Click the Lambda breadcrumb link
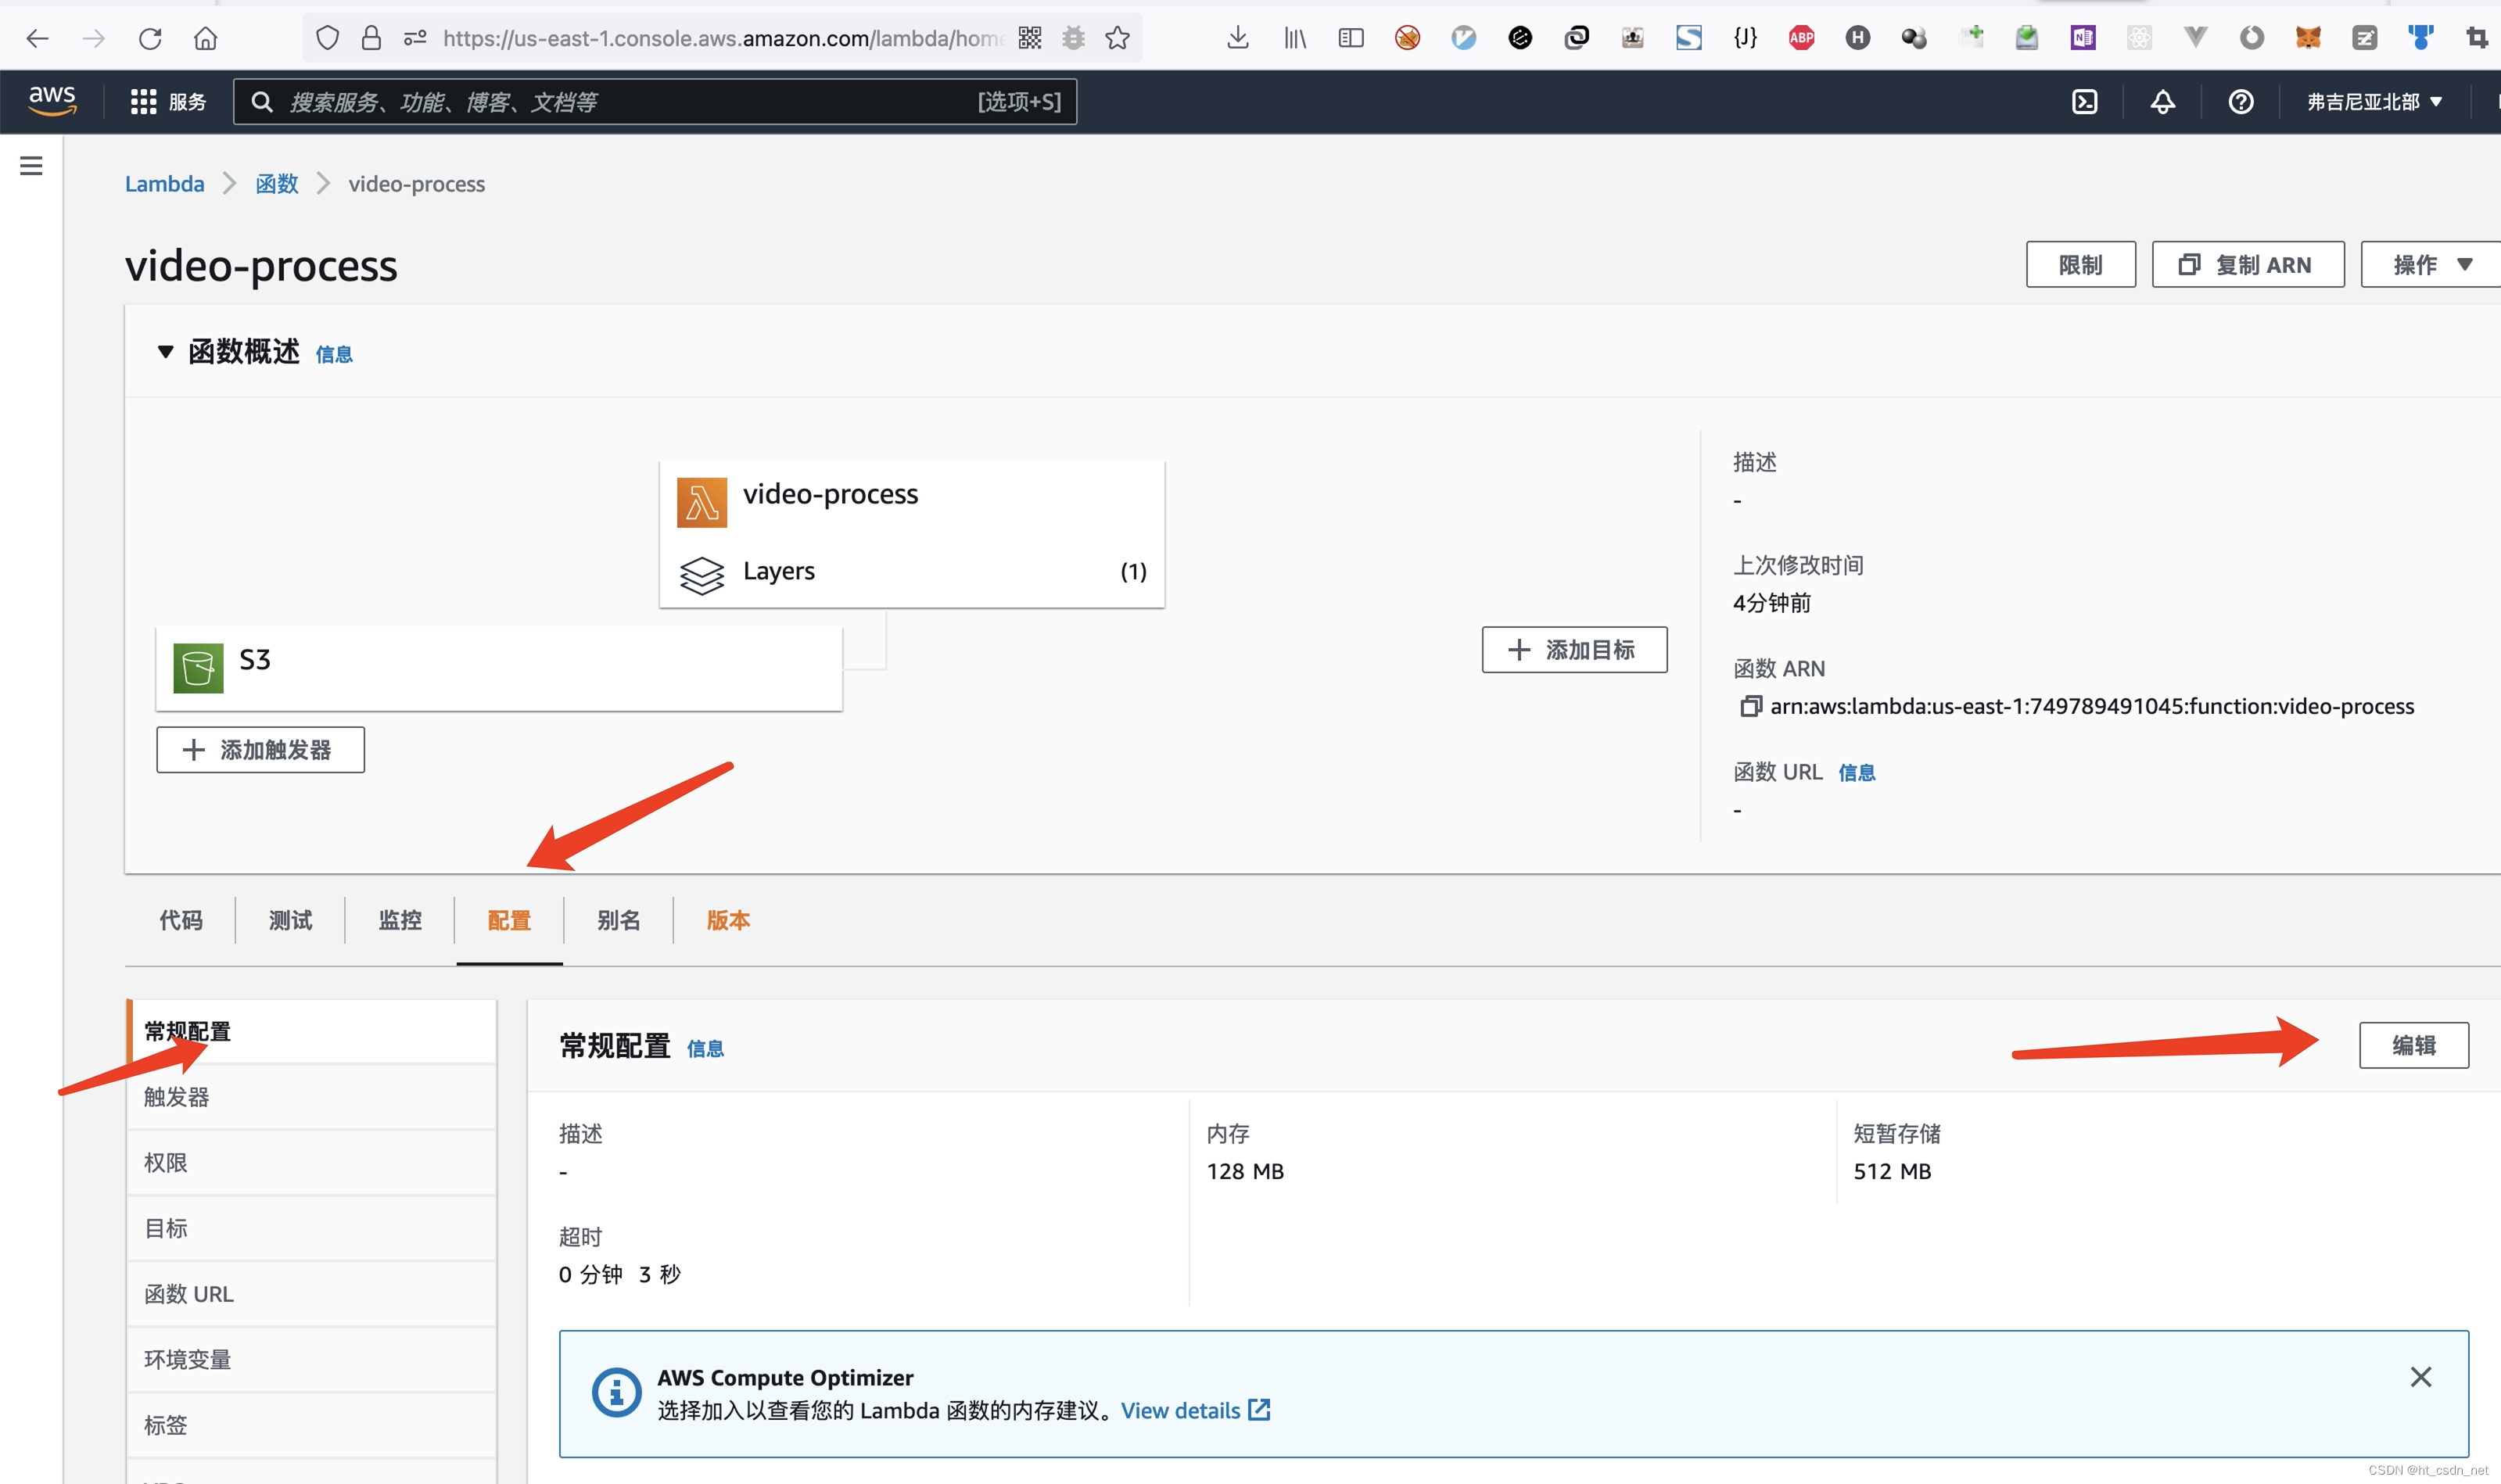This screenshot has width=2501, height=1484. click(164, 184)
